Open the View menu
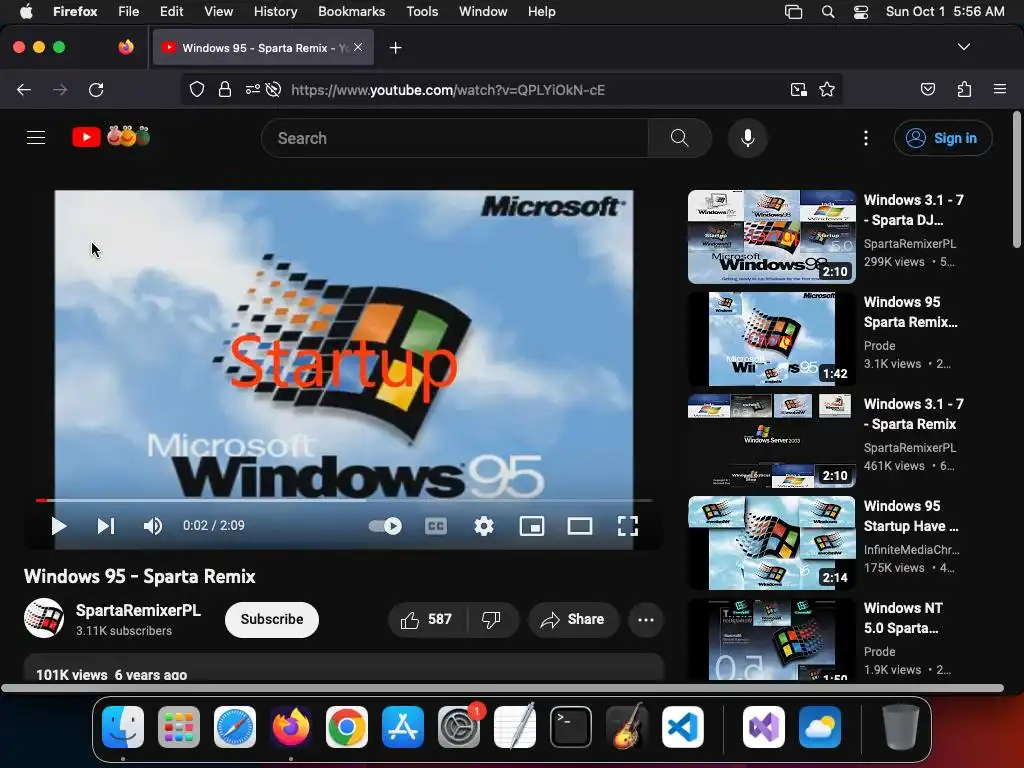Screen dimensions: 1024x768 218,12
